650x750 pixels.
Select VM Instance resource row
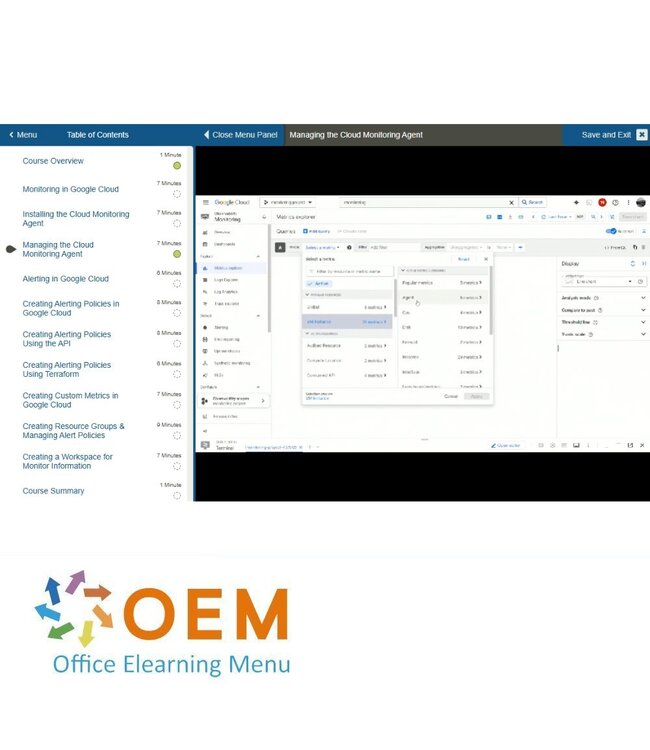[347, 322]
